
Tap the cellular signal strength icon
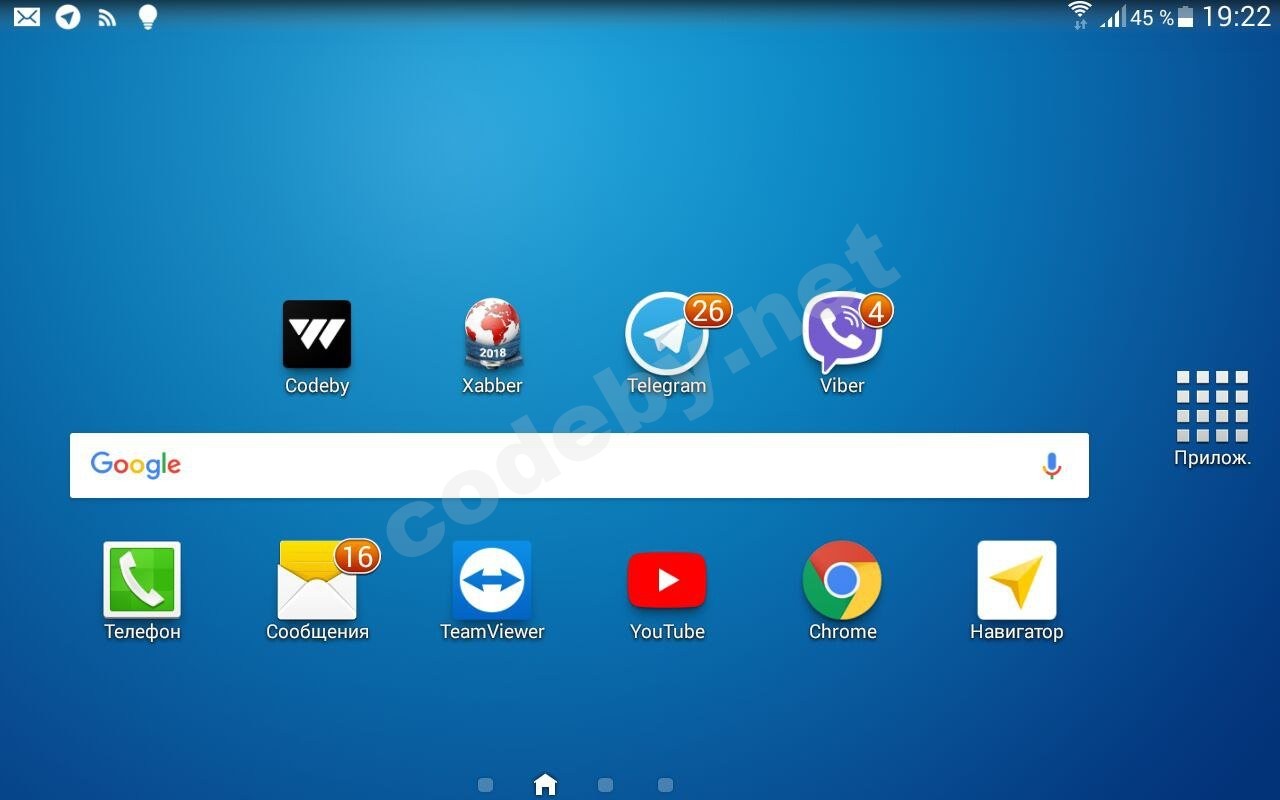tap(1112, 17)
